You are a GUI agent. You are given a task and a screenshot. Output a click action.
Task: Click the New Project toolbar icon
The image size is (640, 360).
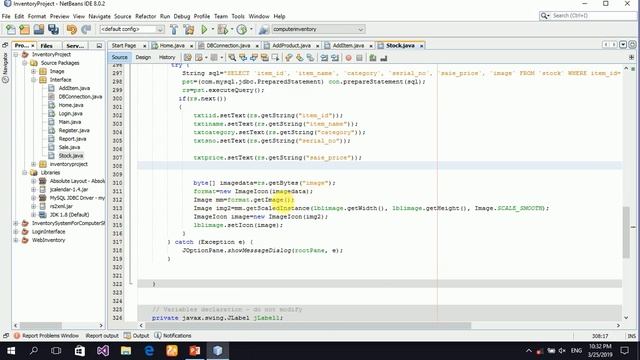tap(24, 29)
